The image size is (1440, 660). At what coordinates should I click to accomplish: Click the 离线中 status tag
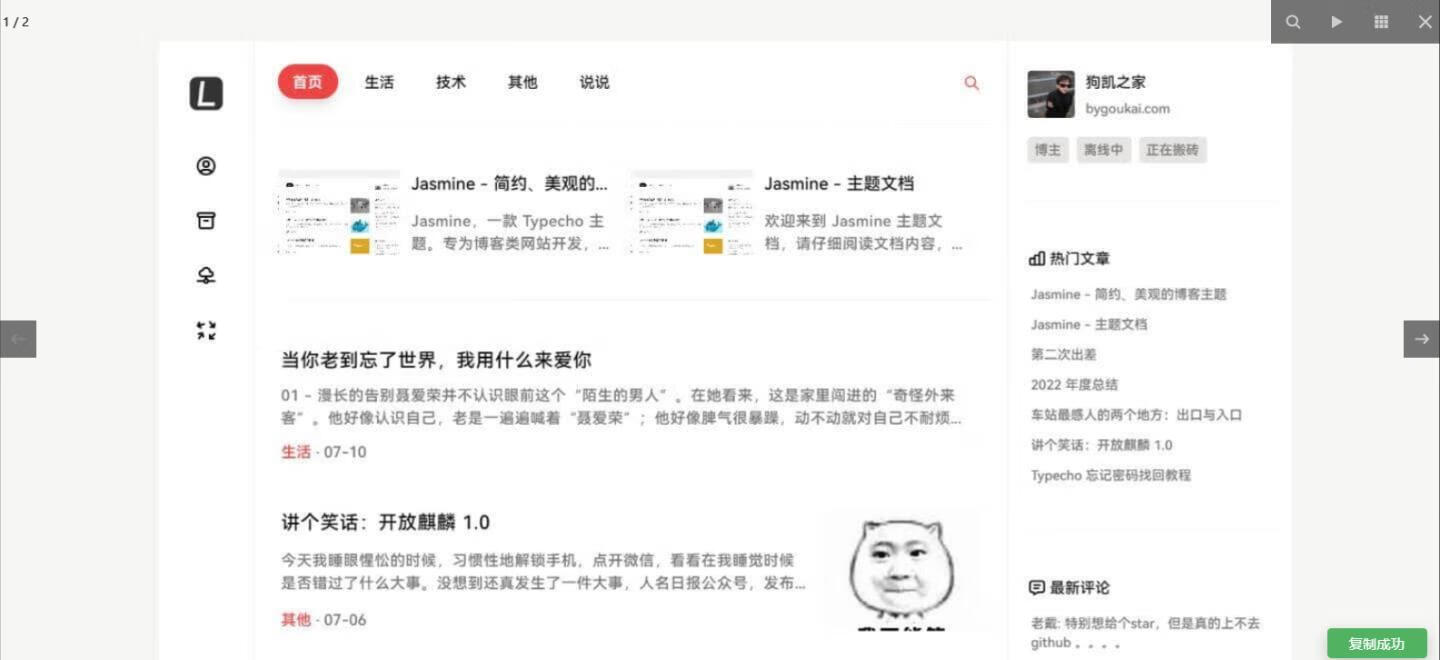point(1103,150)
